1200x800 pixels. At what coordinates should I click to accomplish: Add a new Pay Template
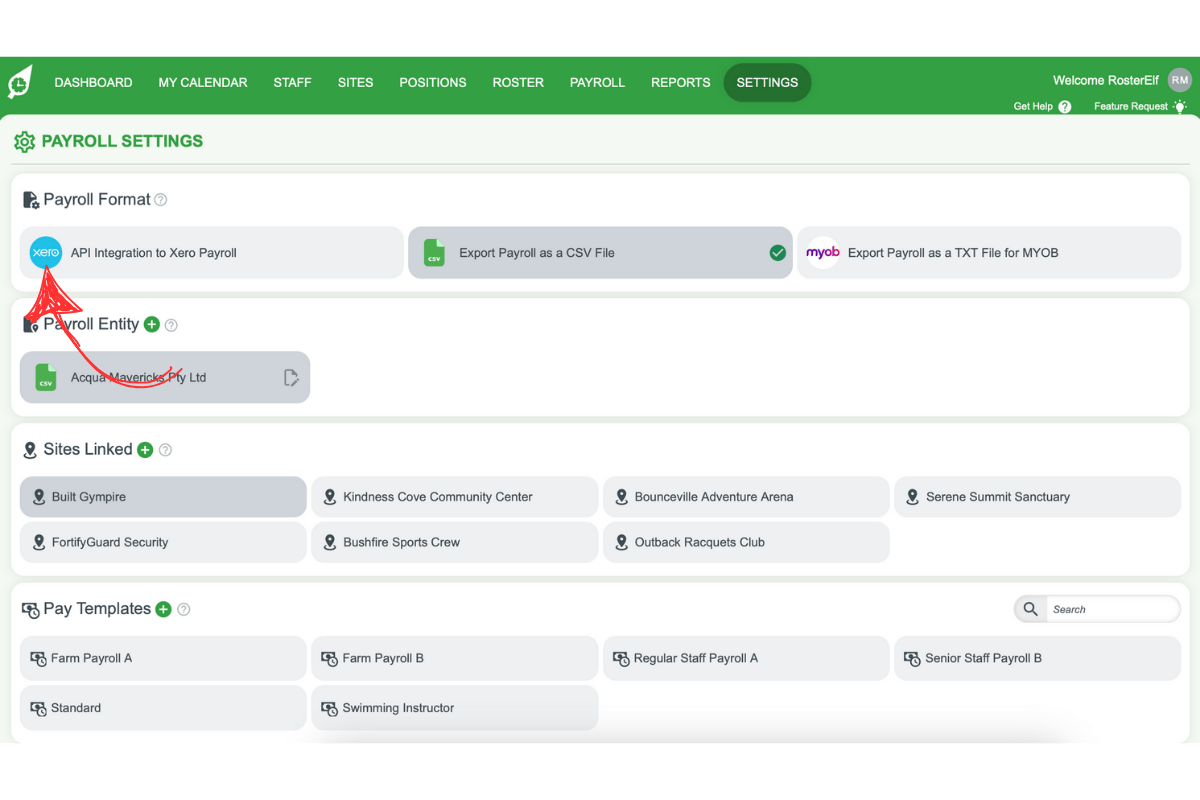click(x=164, y=609)
